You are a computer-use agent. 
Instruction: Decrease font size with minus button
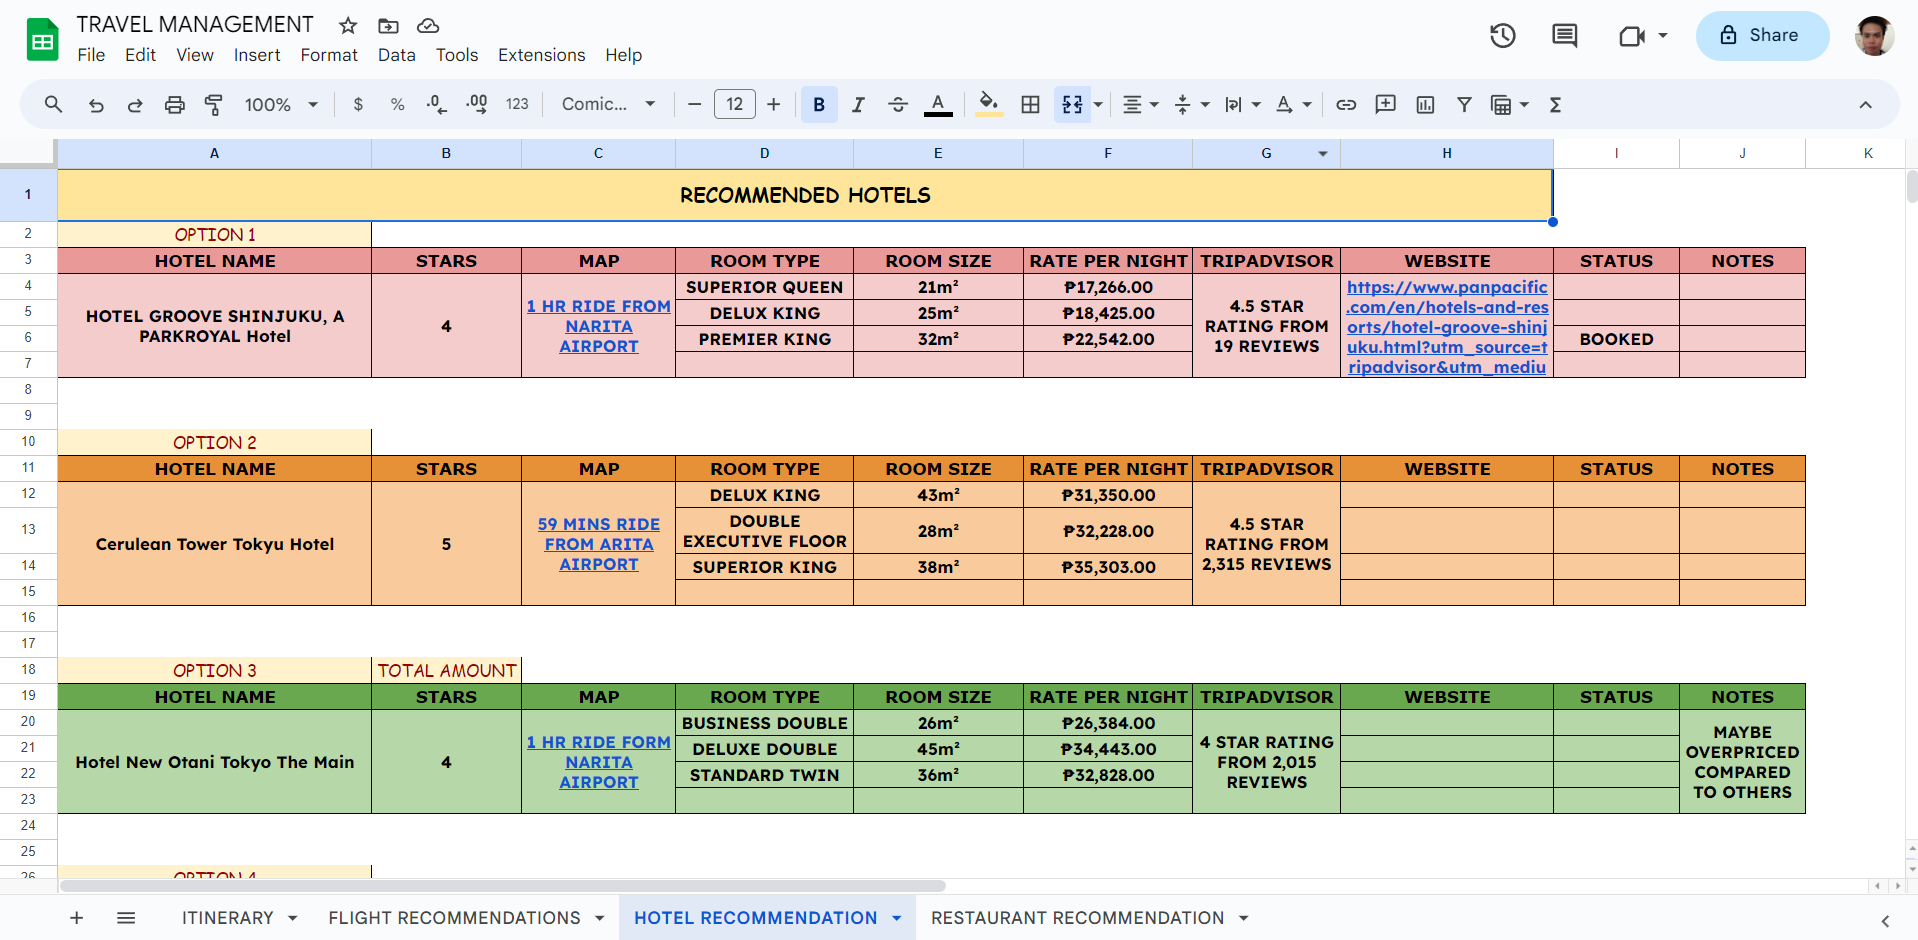tap(694, 104)
